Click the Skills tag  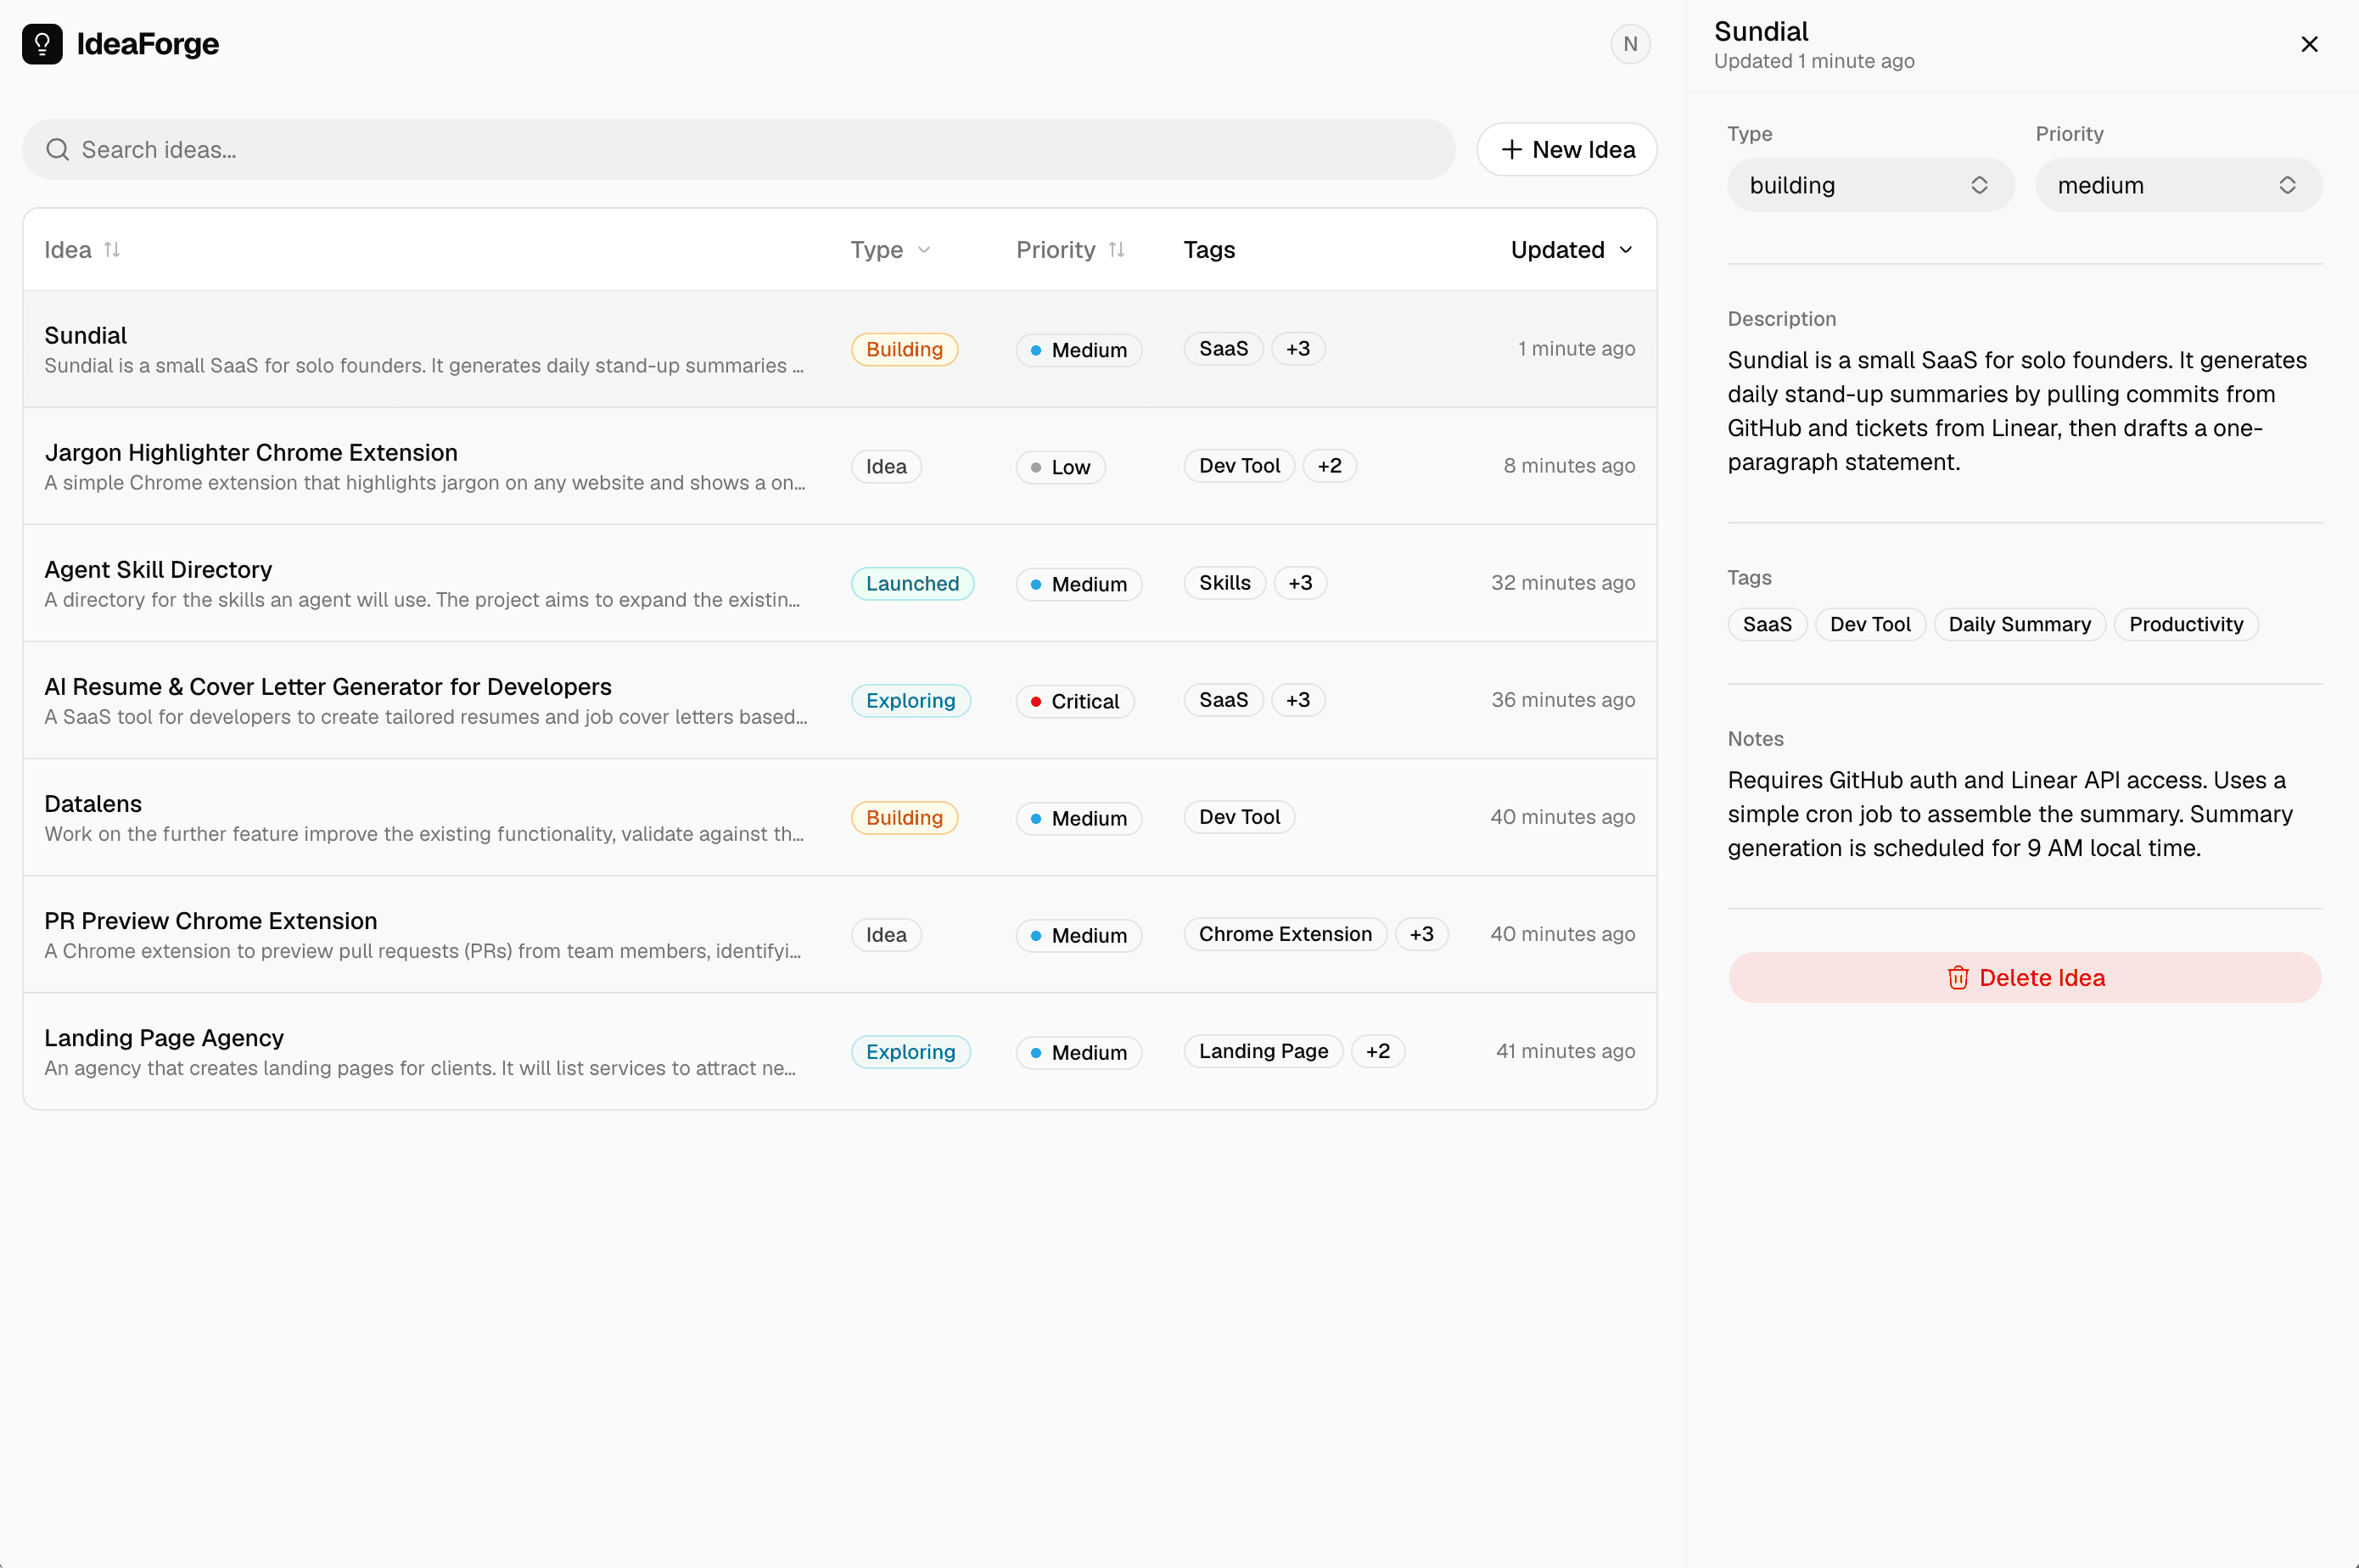pos(1225,583)
